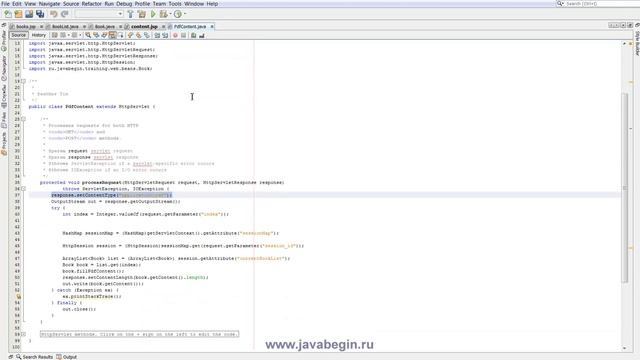Click the first icon right of History
The height and width of the screenshot is (360, 640).
coord(55,36)
